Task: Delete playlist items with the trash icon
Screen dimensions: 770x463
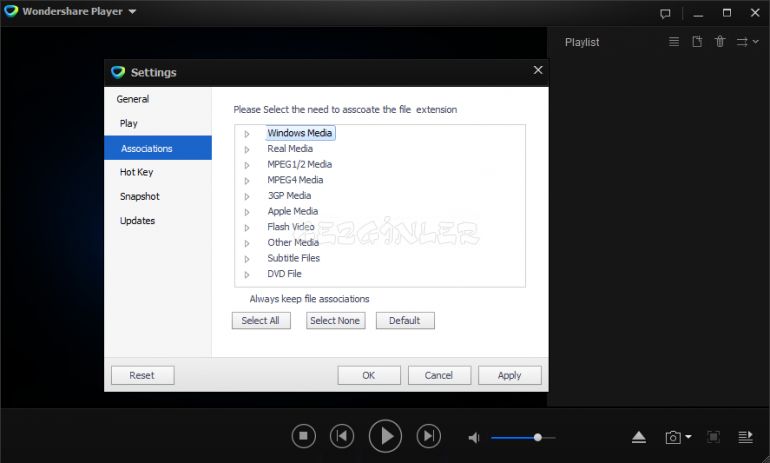Action: point(720,42)
